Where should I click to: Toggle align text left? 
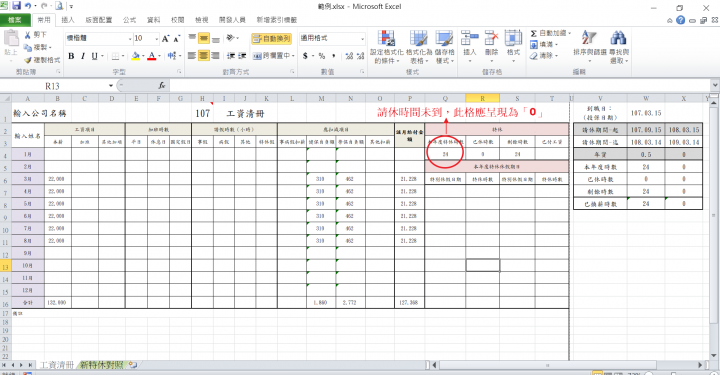pos(192,56)
